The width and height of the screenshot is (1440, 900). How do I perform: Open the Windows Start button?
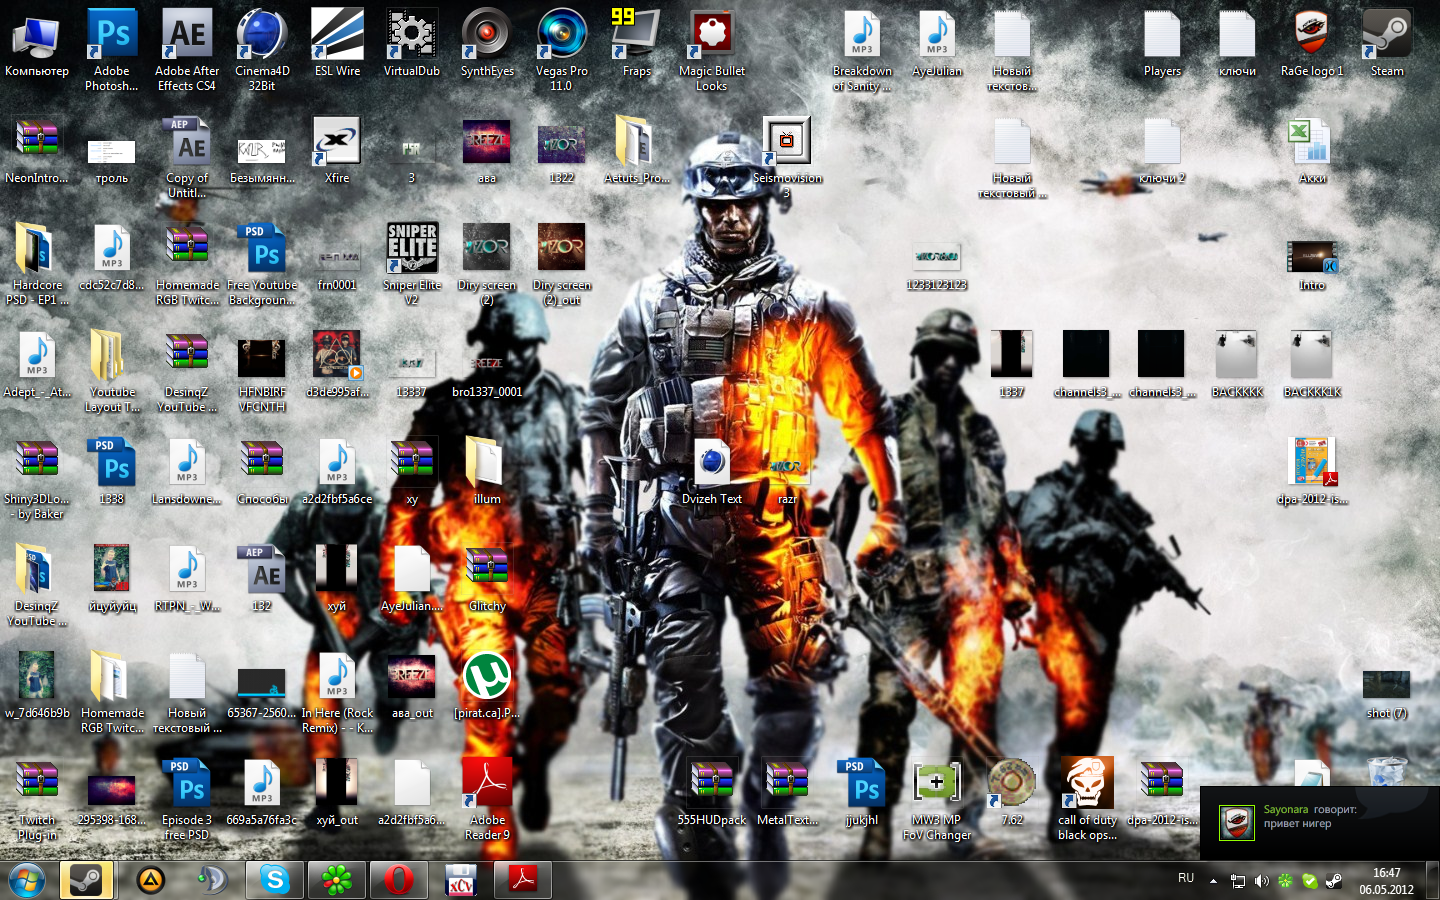pos(27,880)
